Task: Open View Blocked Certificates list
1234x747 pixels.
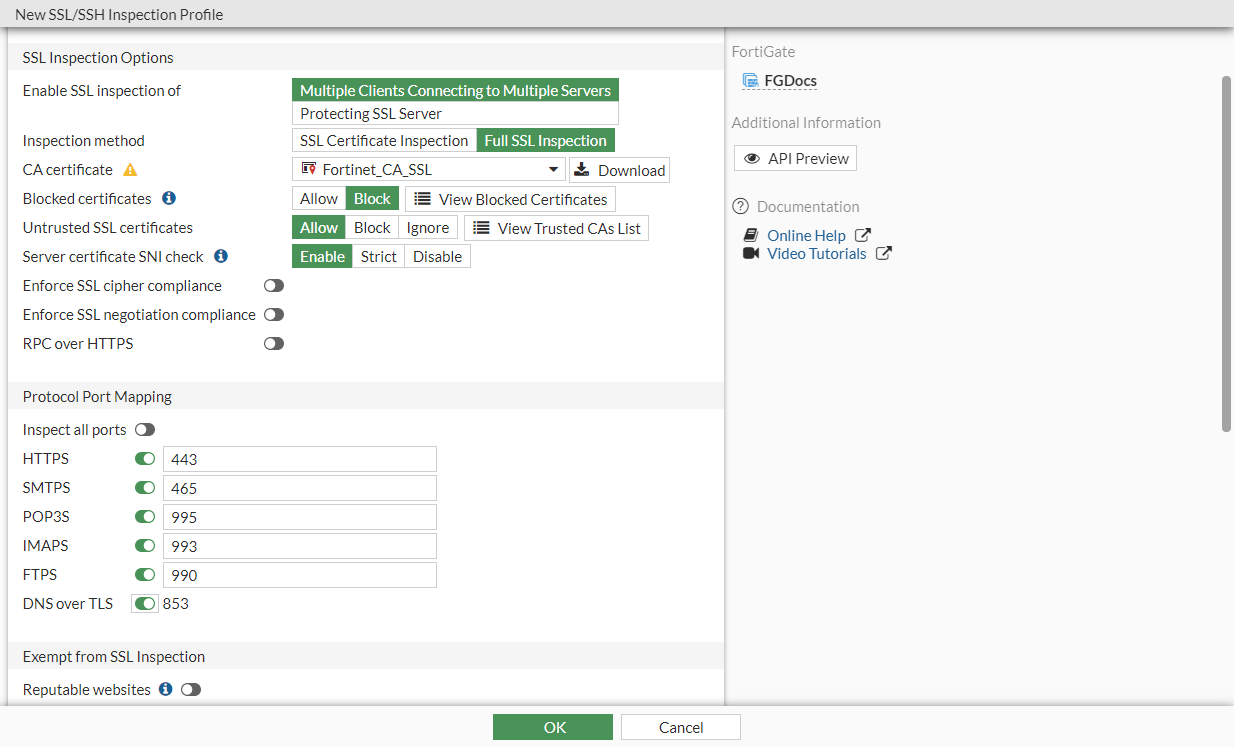Action: [x=510, y=199]
